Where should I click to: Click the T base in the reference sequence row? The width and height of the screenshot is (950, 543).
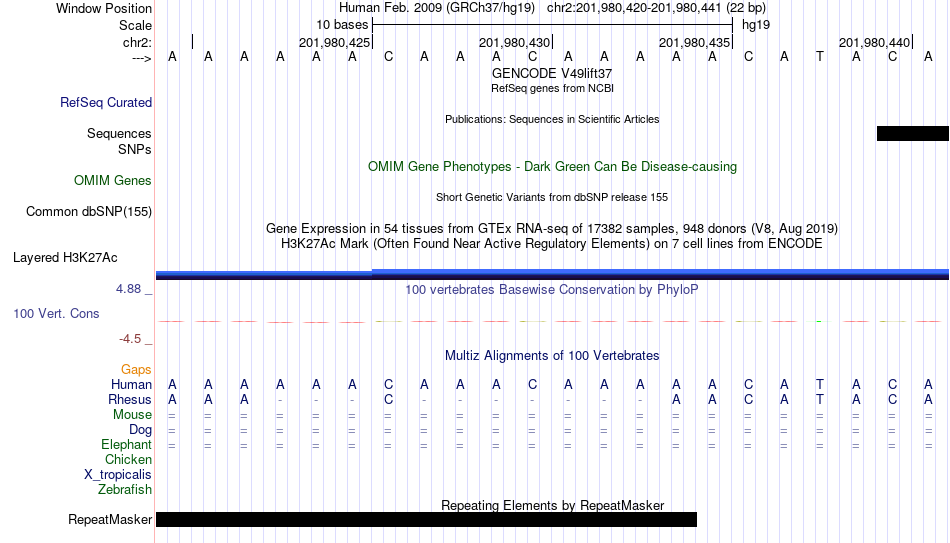(820, 57)
